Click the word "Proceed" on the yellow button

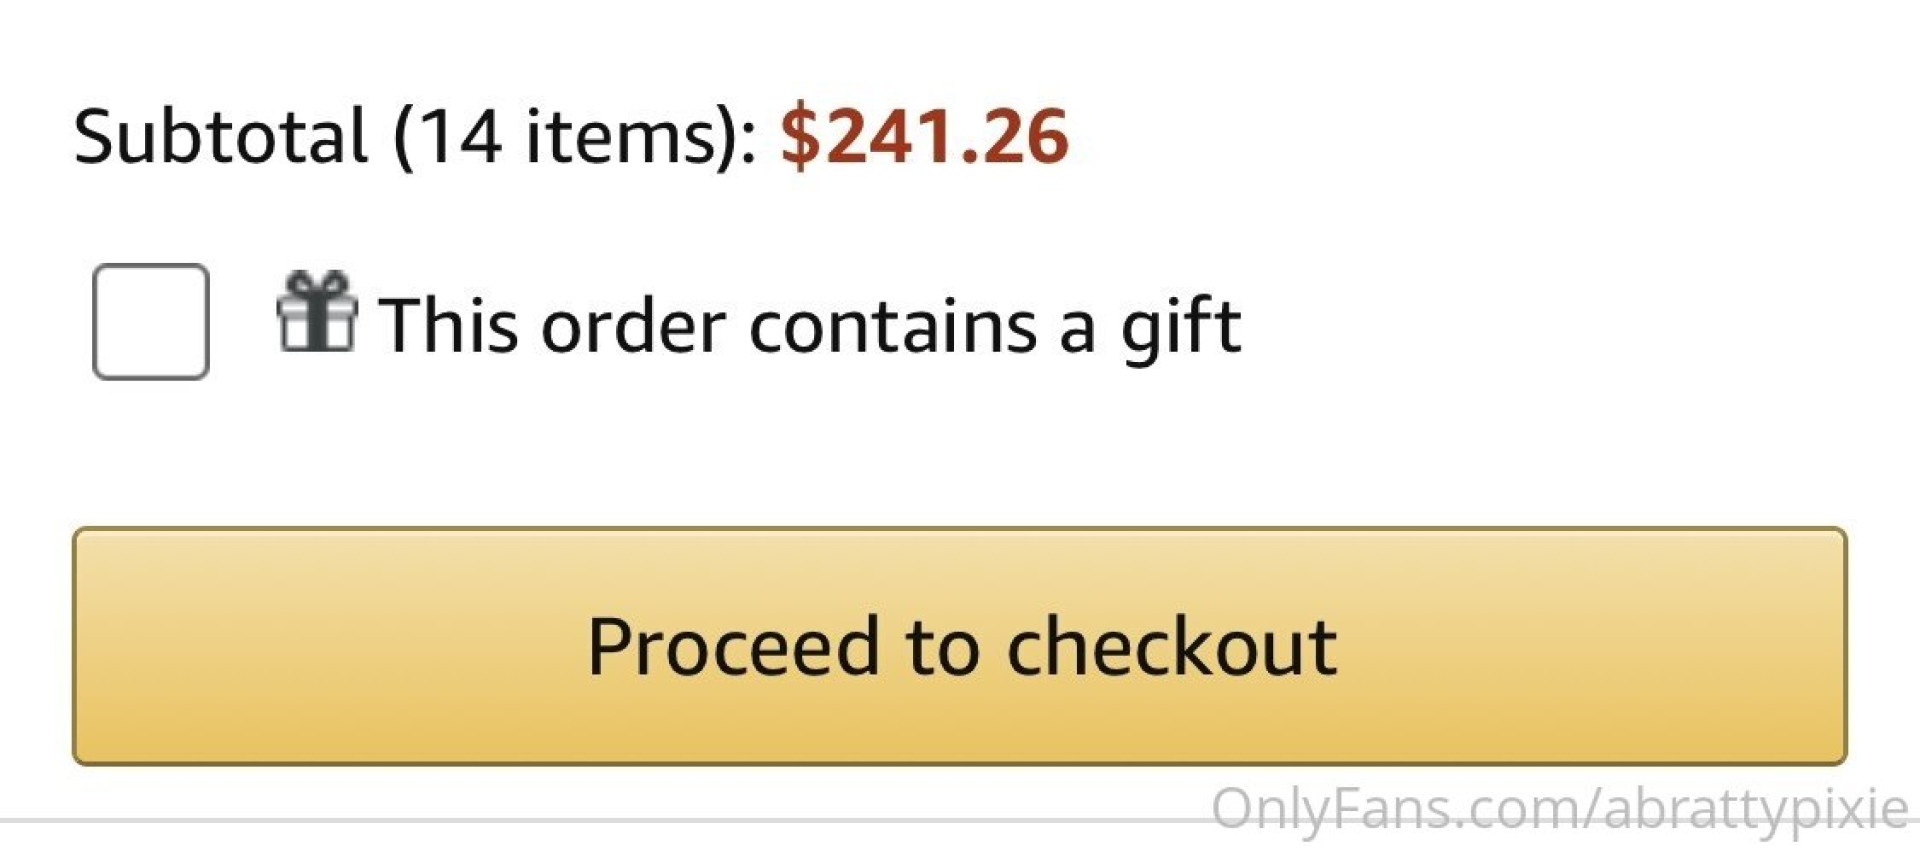pos(734,647)
